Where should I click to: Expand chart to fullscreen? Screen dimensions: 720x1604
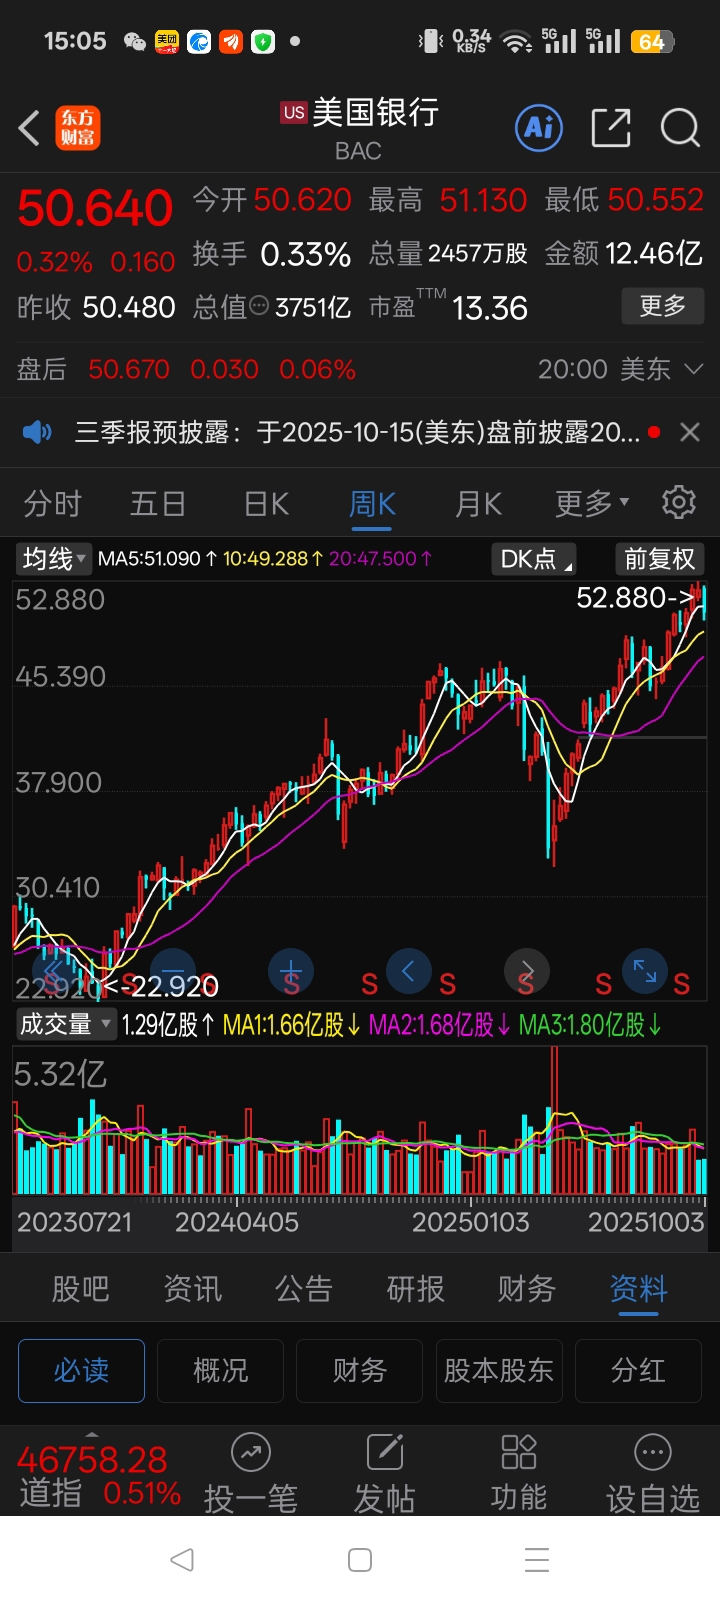645,971
